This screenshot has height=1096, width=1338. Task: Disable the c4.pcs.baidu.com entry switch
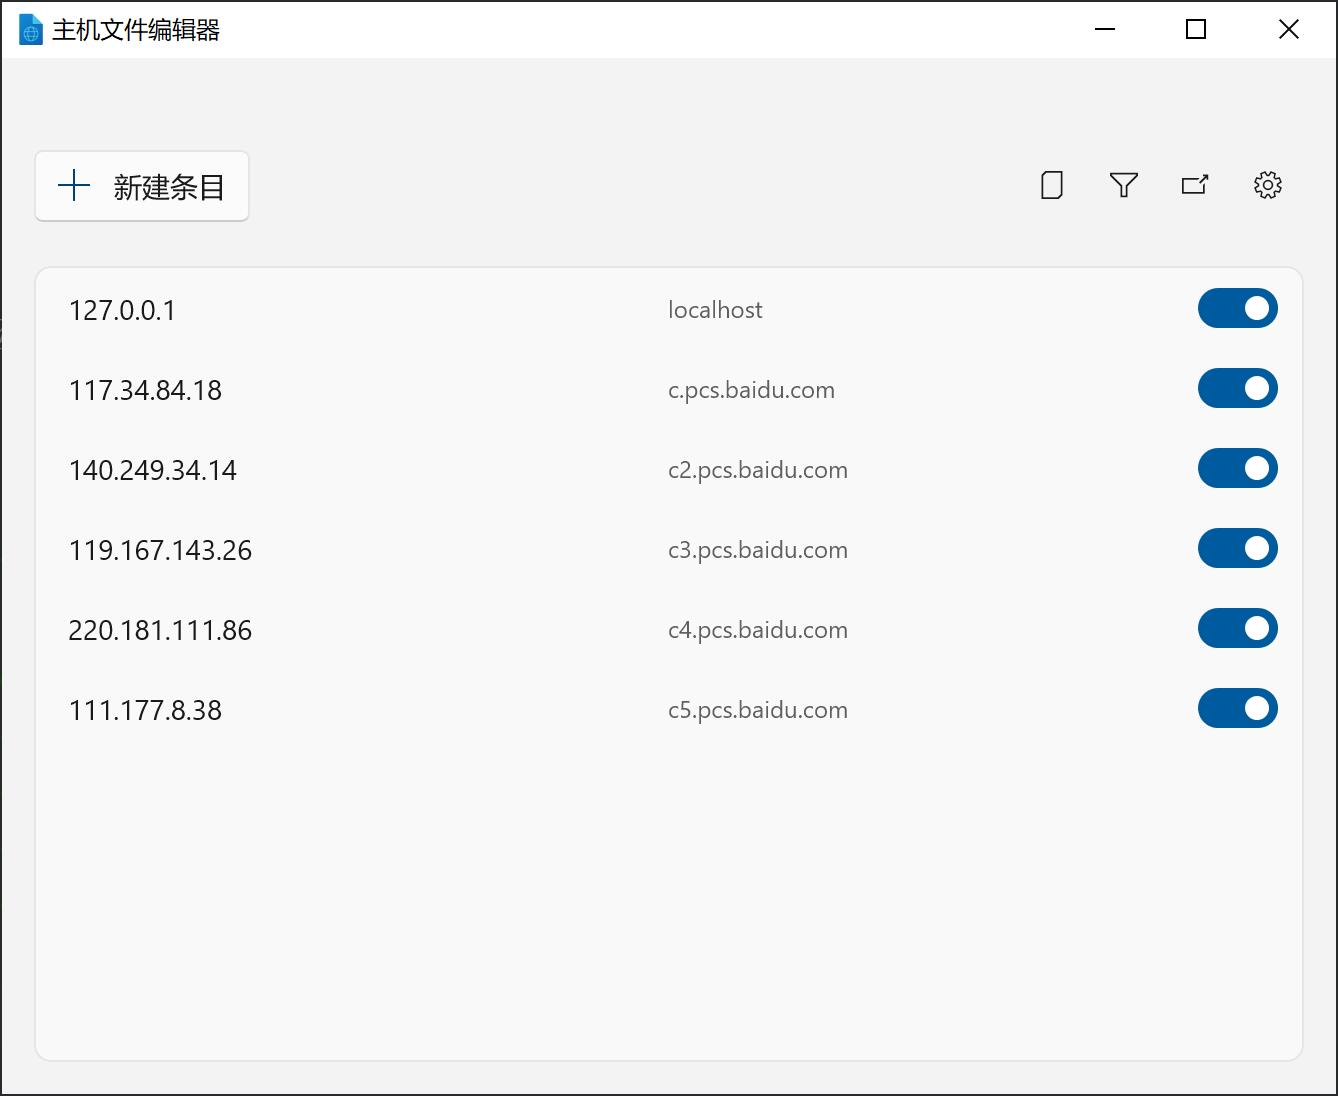pyautogui.click(x=1237, y=629)
